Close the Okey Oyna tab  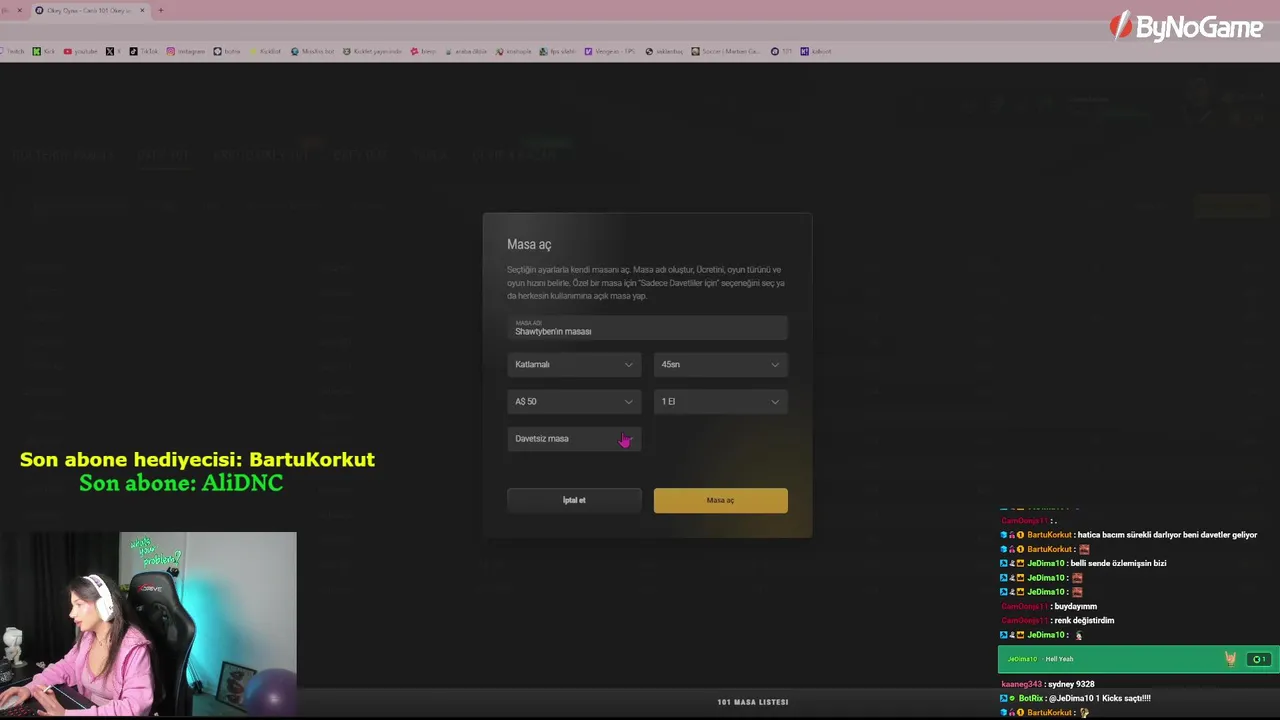[142, 10]
